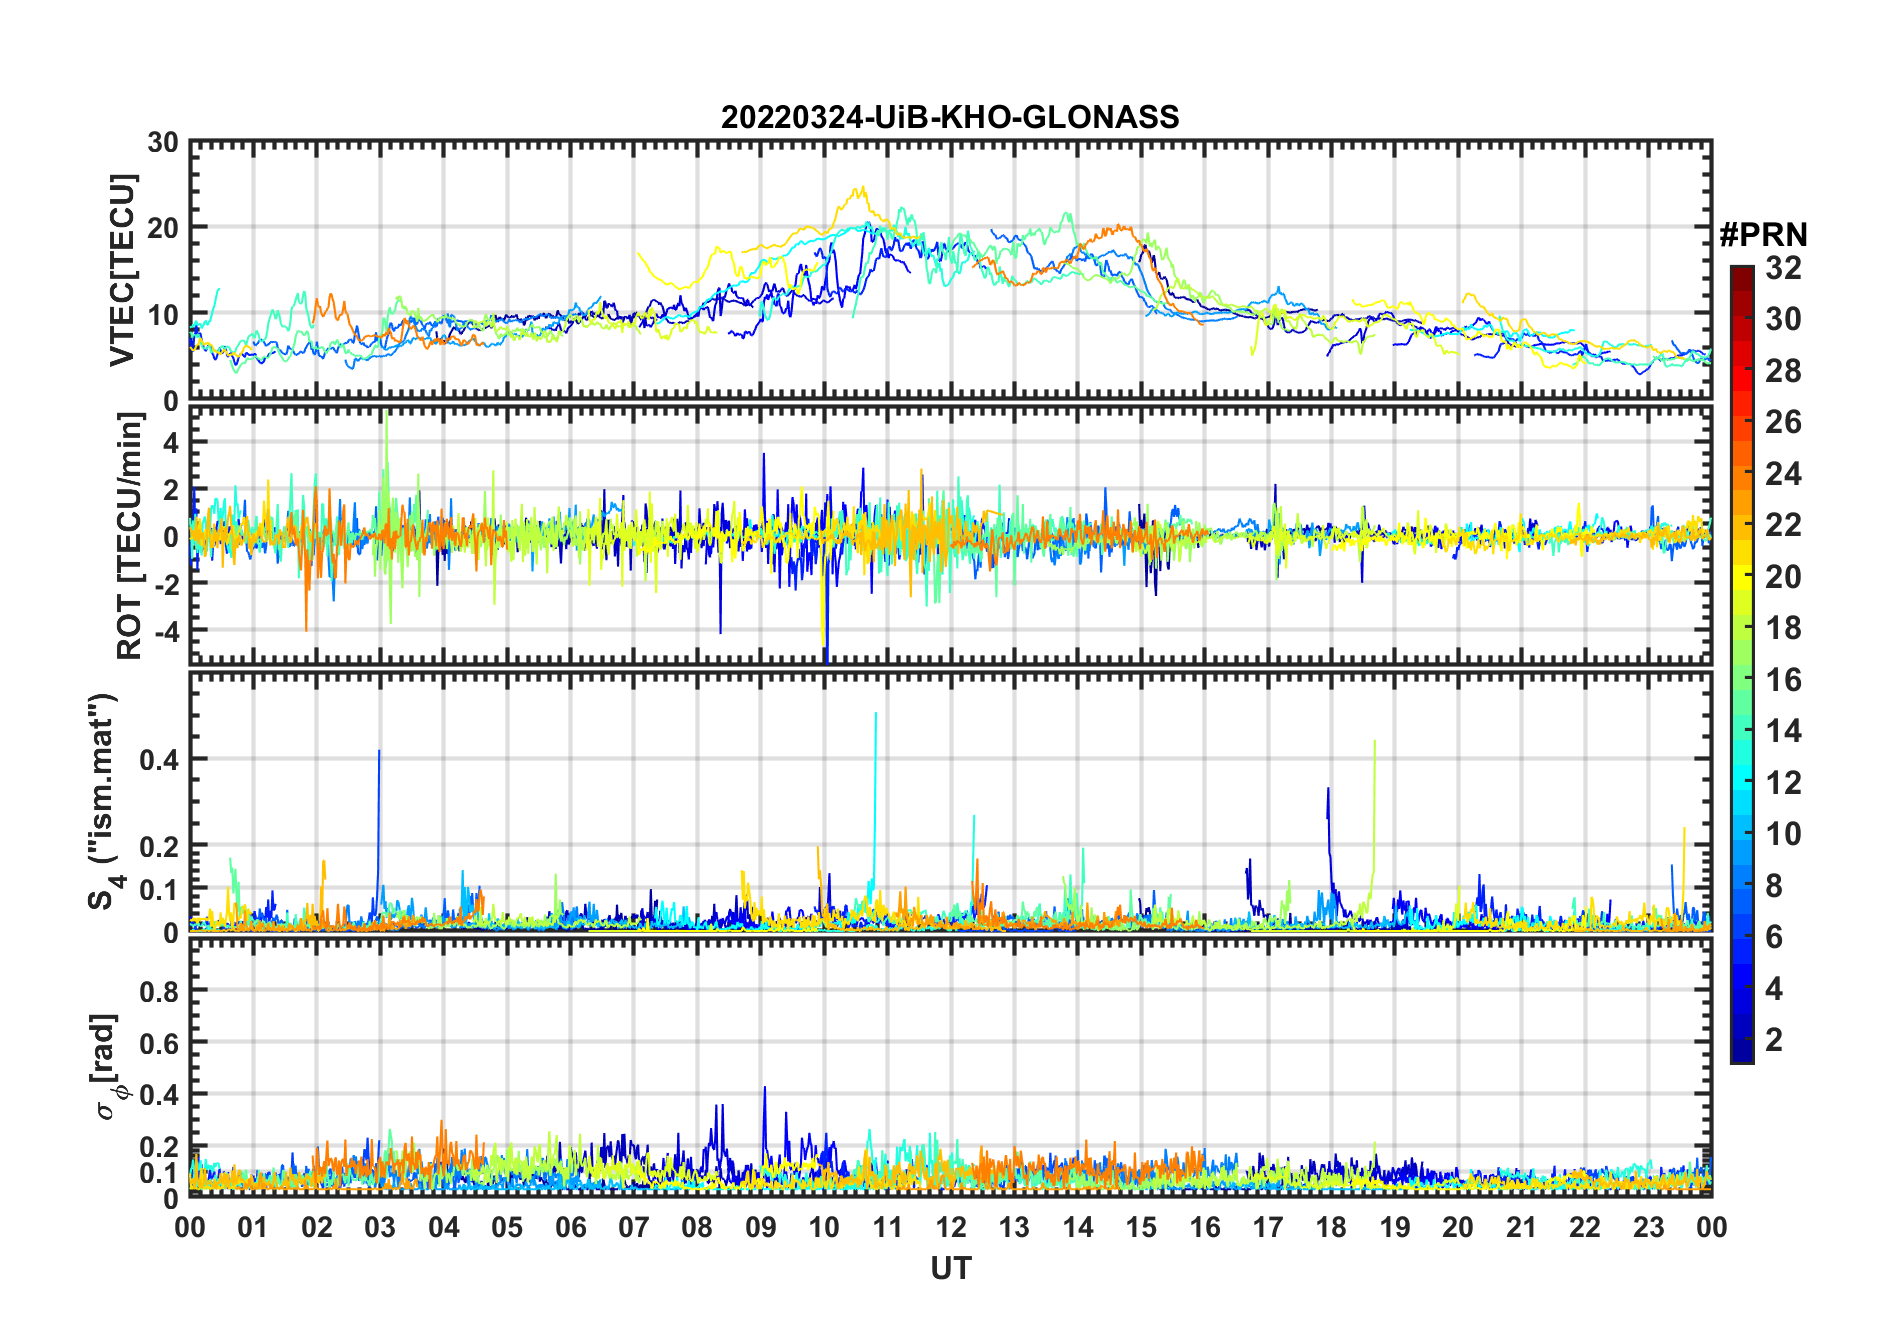The image size is (1902, 1330).
Task: Click colorbar tick label 26
Action: (x=1783, y=422)
